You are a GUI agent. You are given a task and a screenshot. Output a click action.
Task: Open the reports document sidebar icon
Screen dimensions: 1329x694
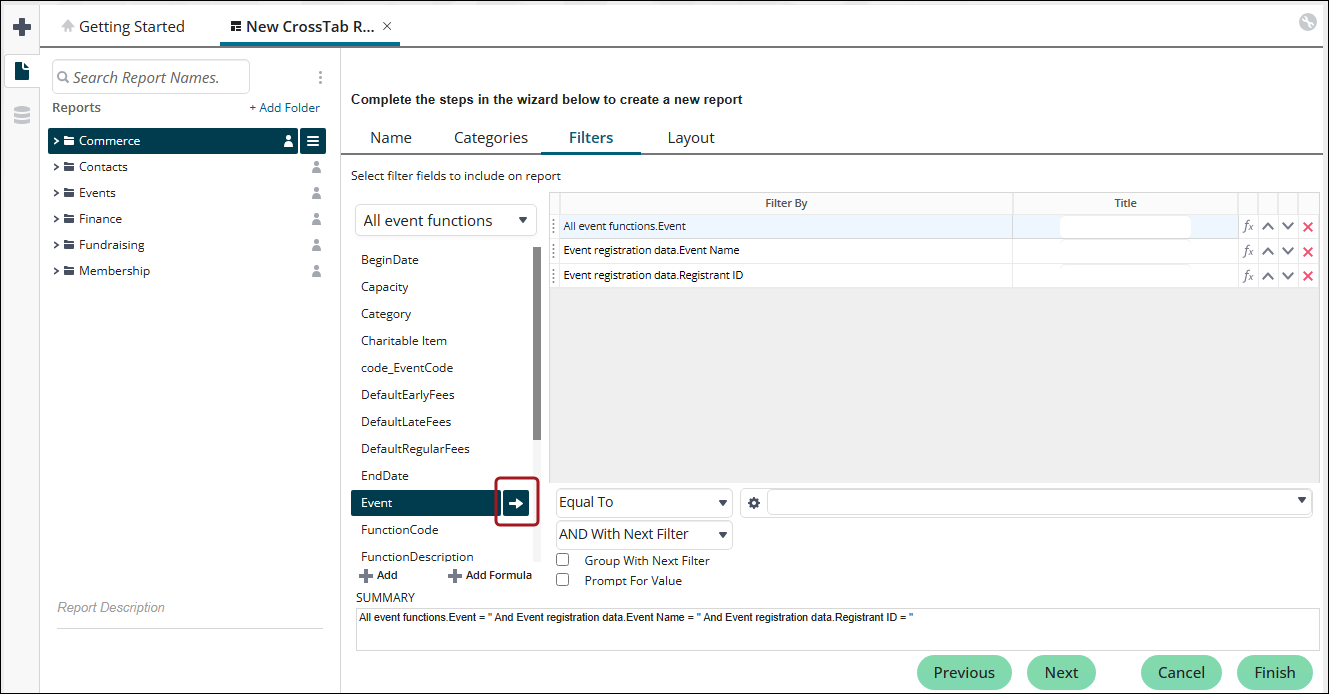click(x=21, y=71)
